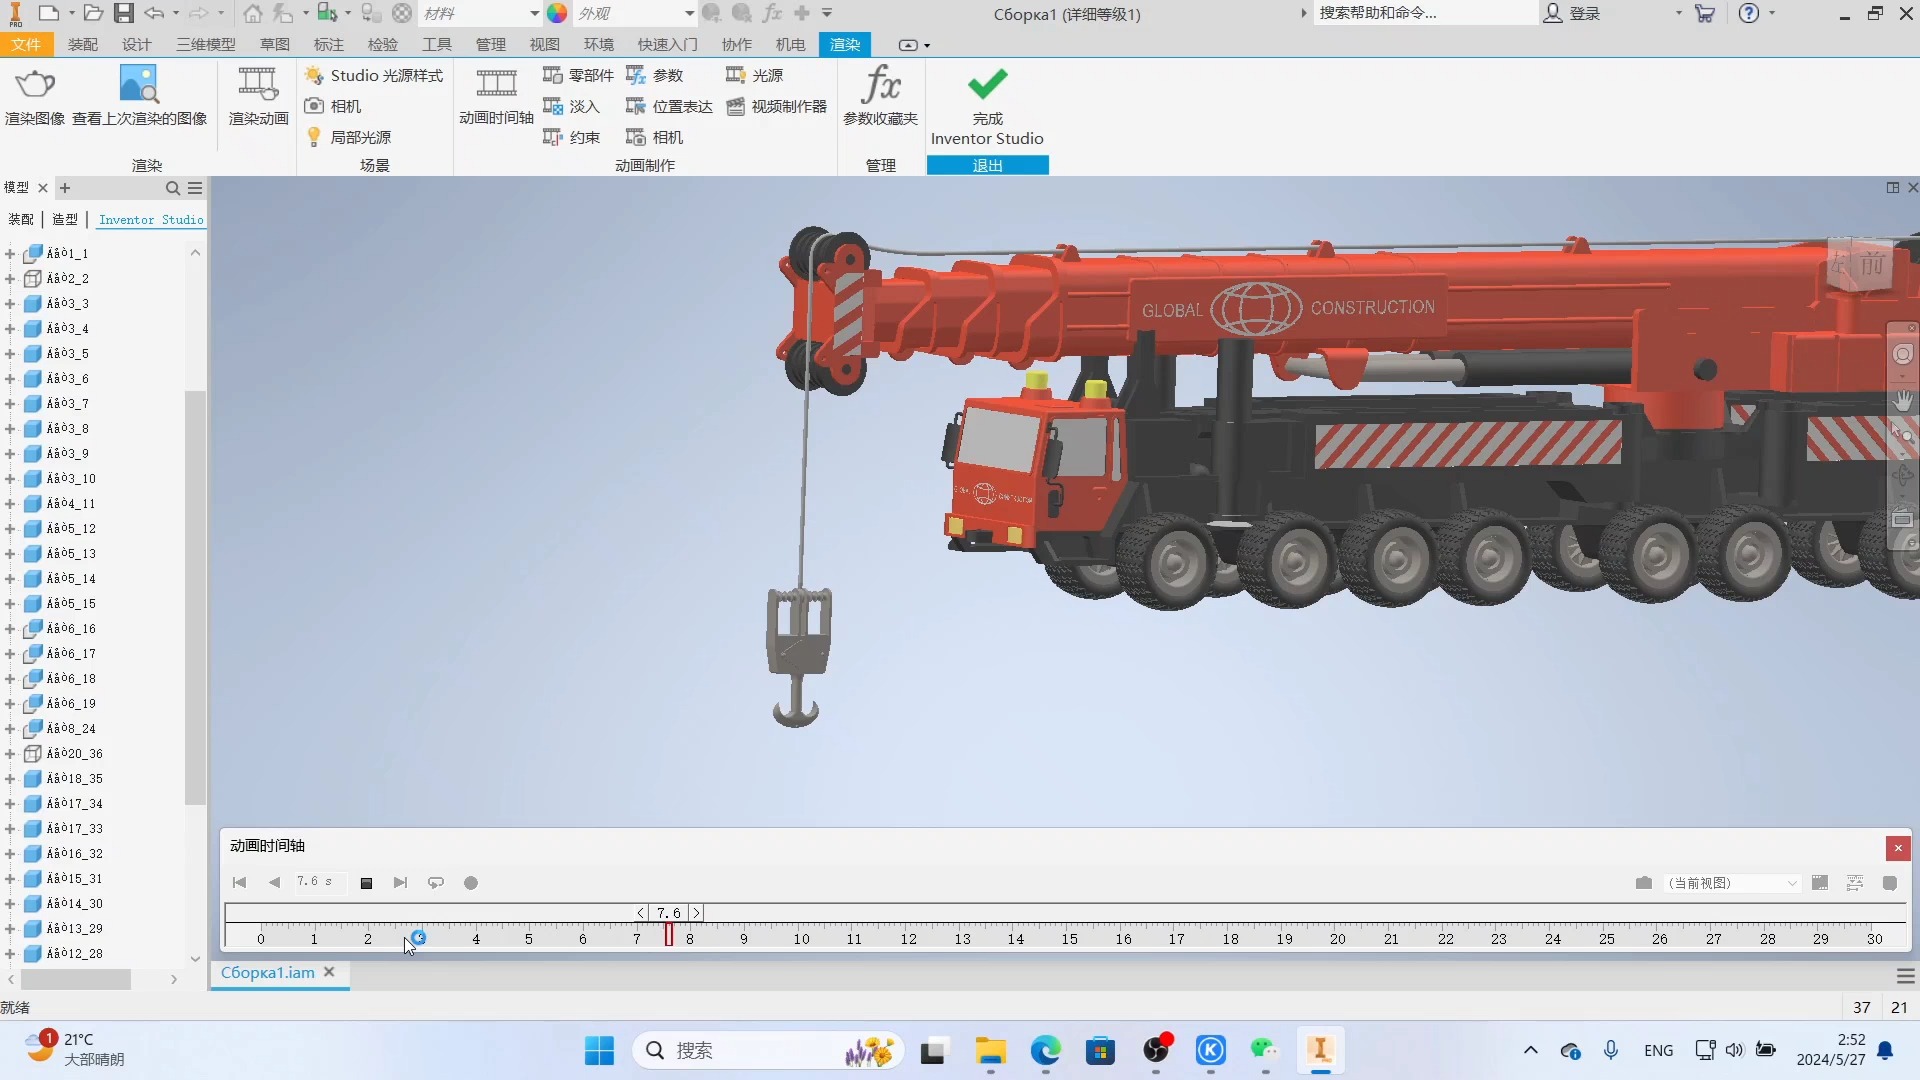Stop the animation playback
This screenshot has height=1080, width=1920.
(367, 883)
